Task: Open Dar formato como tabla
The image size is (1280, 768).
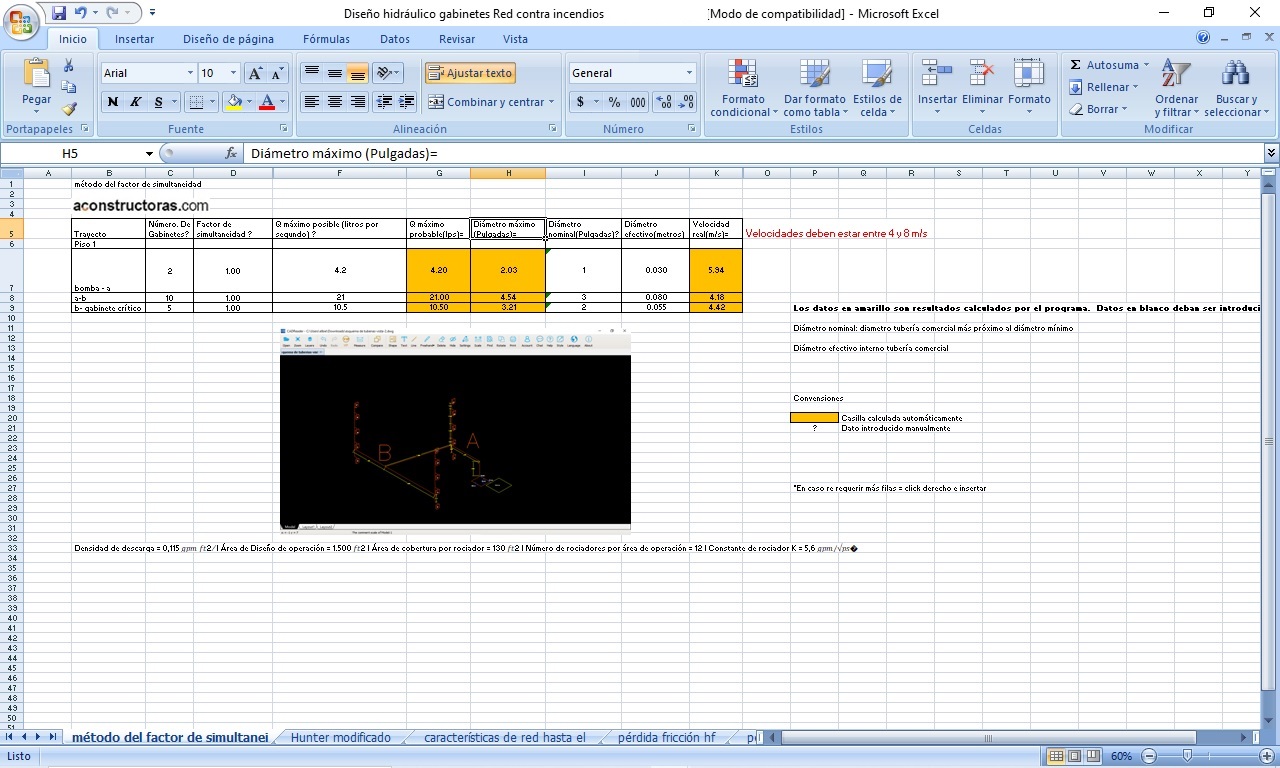Action: click(x=814, y=88)
